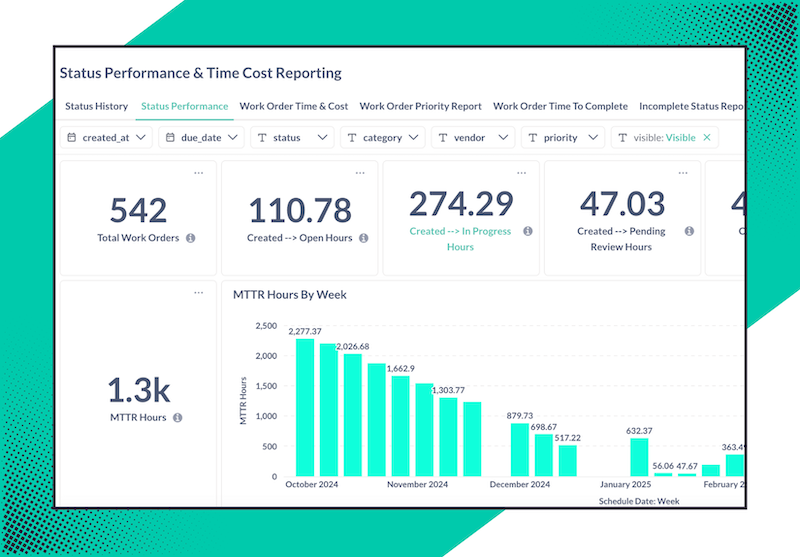The height and width of the screenshot is (557, 800).
Task: Click info icon beside Created --> Open Hours
Action: [x=363, y=239]
